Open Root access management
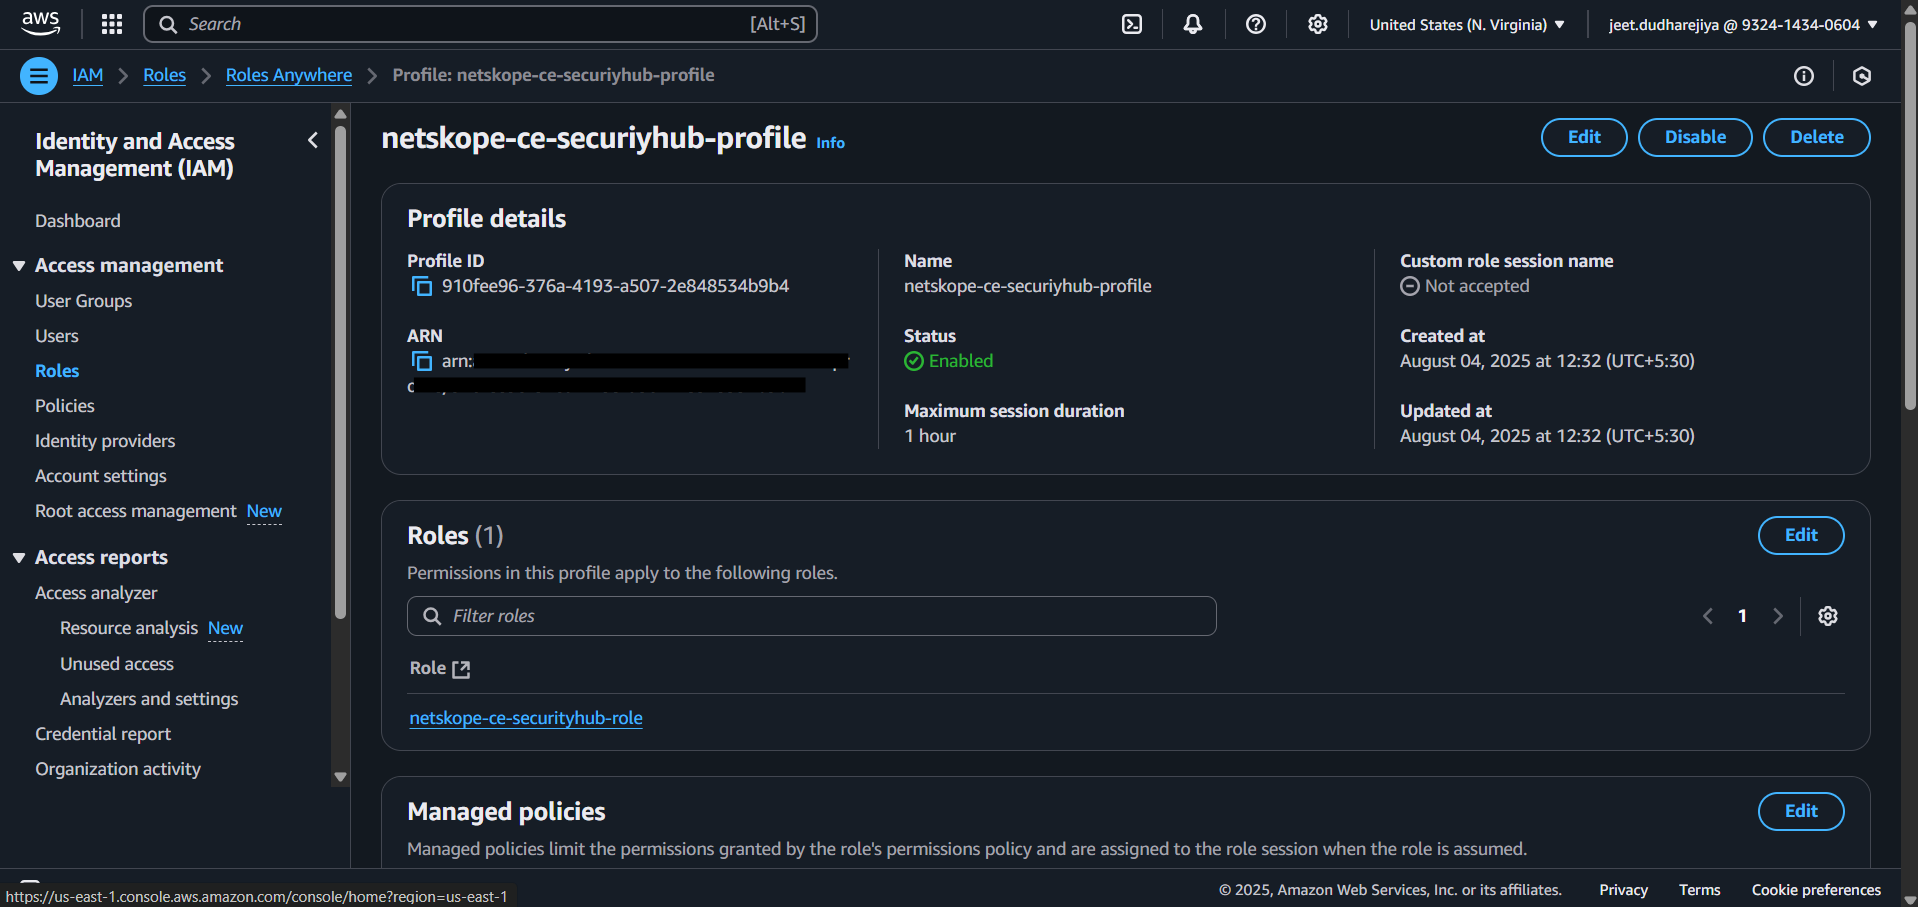 (136, 511)
